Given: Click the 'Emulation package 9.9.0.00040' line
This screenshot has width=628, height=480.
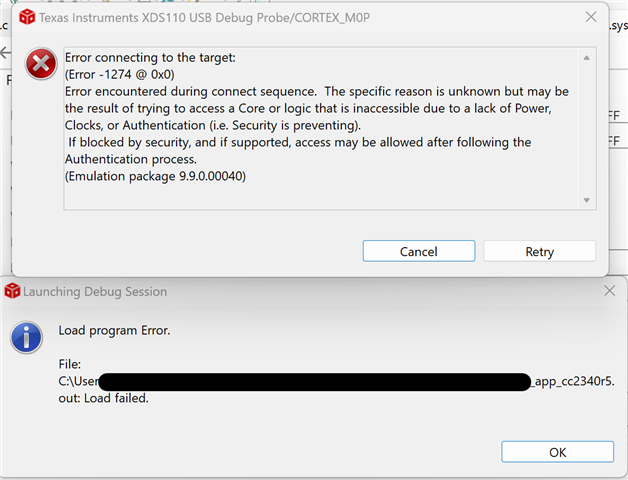Looking at the screenshot, I should click(155, 176).
